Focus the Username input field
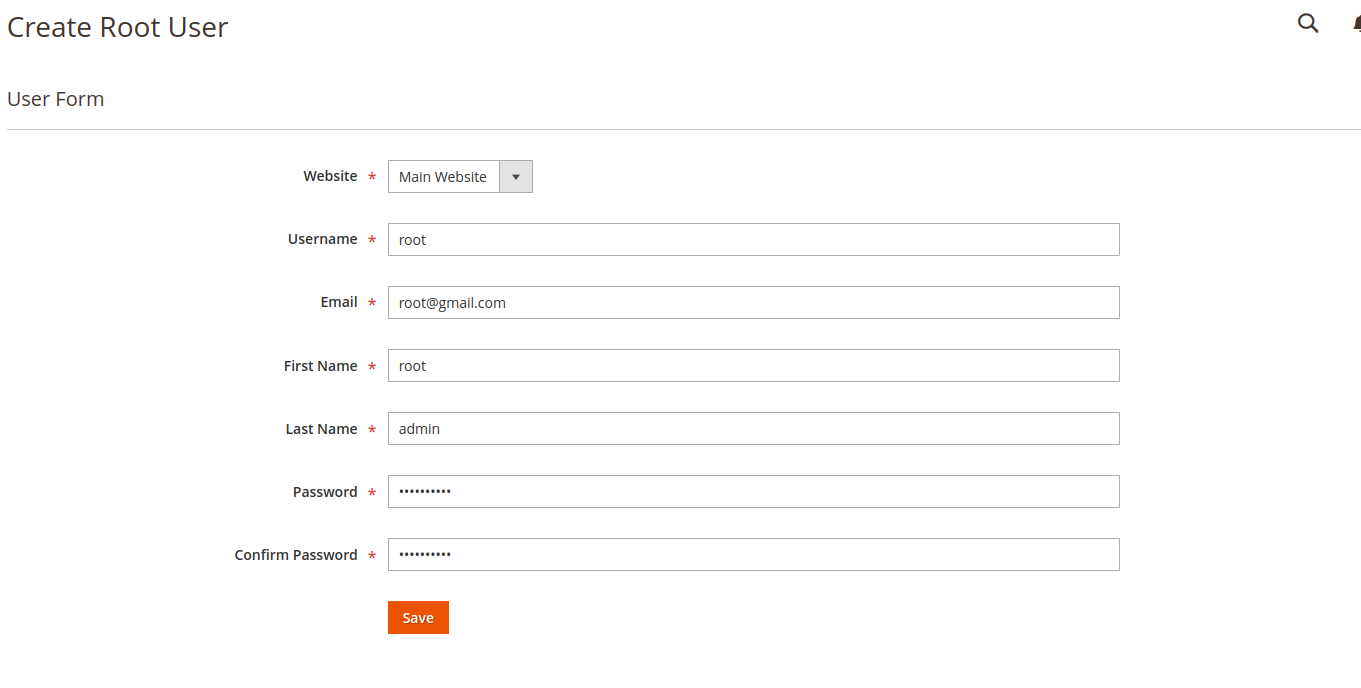The image size is (1361, 688). click(x=753, y=240)
